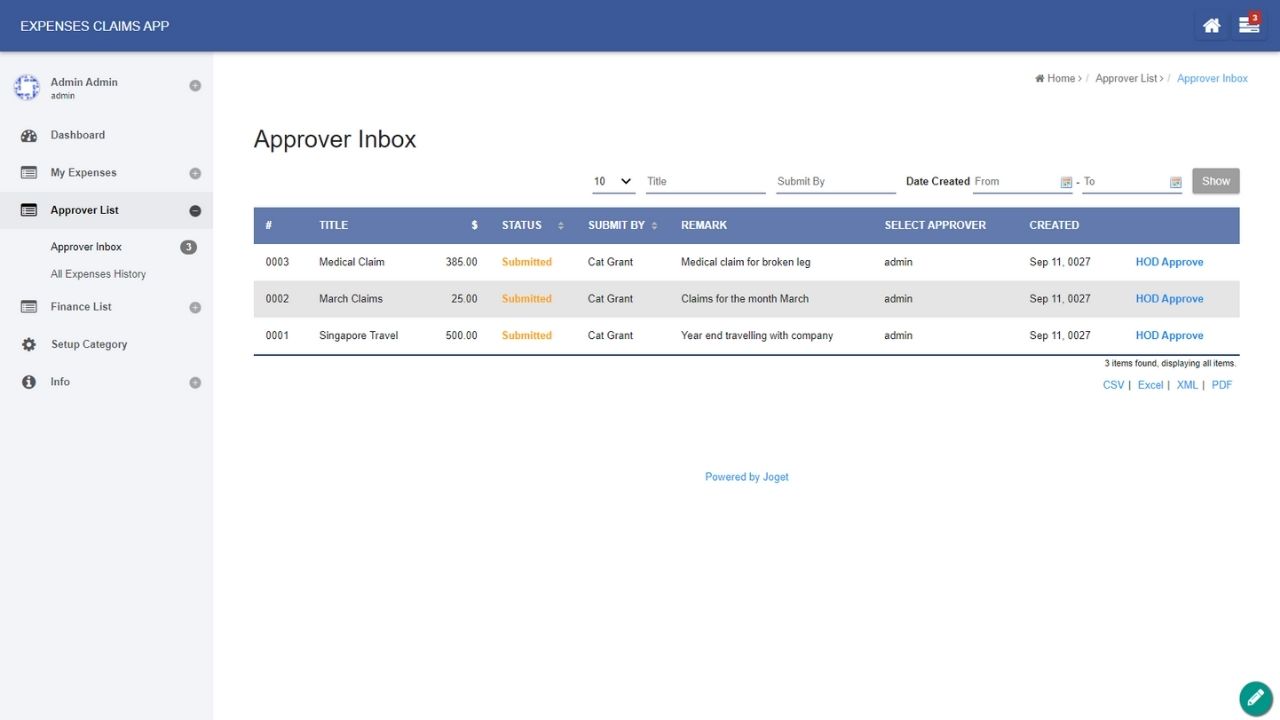Click the Home icon in the top bar
This screenshot has width=1280, height=720.
click(1211, 26)
